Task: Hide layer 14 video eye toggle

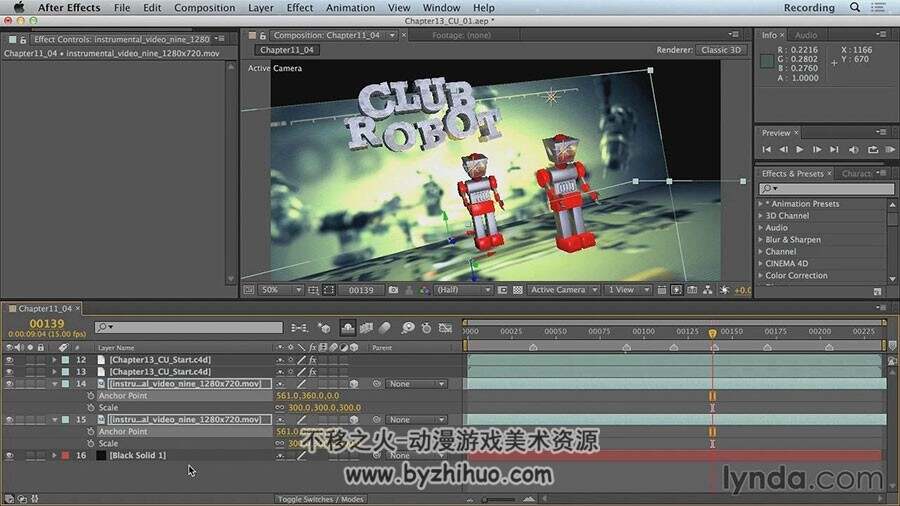Action: point(9,384)
